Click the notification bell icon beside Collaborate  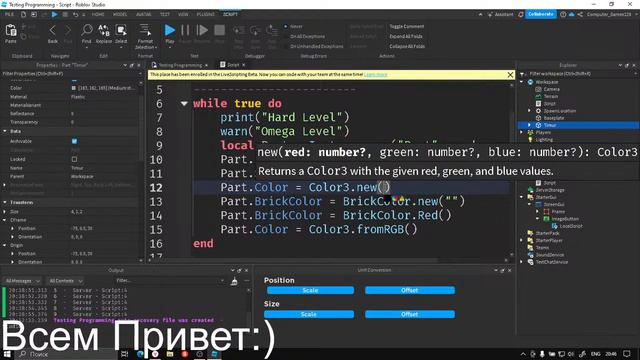pyautogui.click(x=520, y=14)
